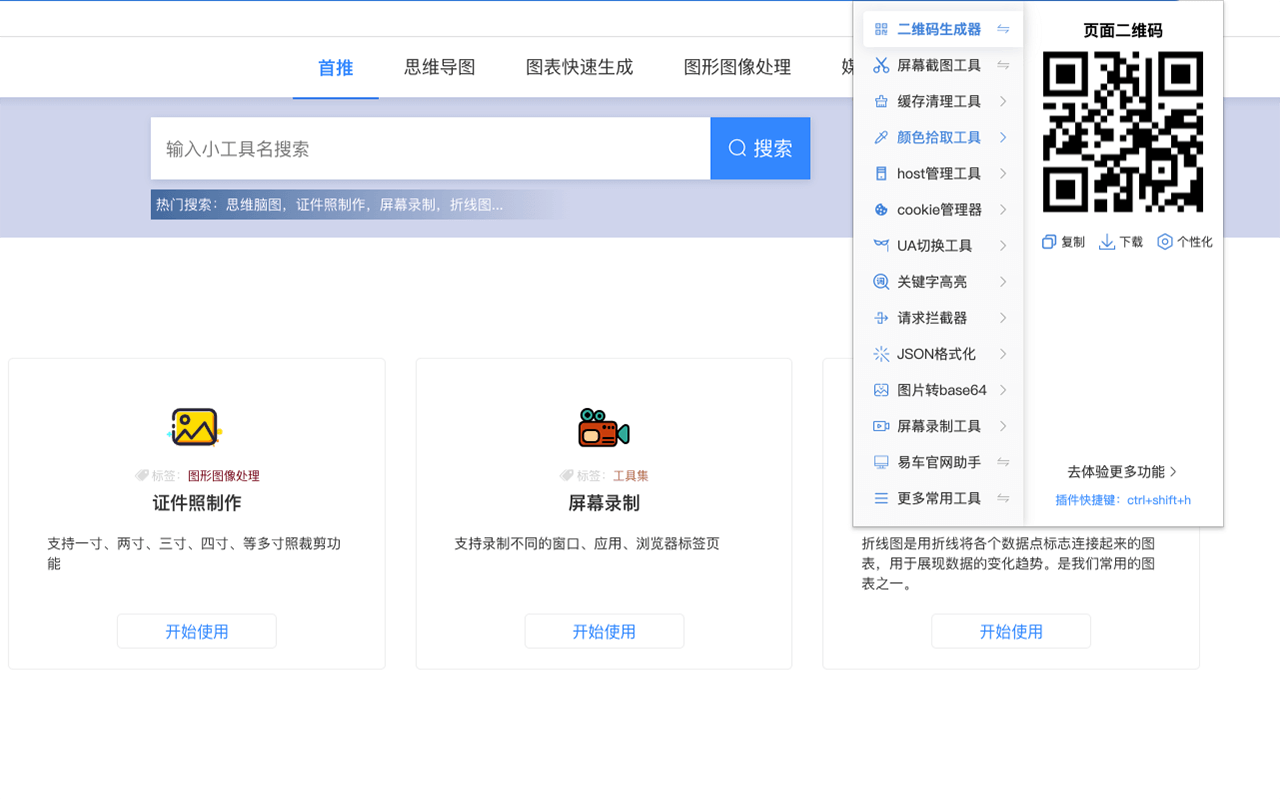Click 开始使用 under 屏幕录制
This screenshot has height=800, width=1280.
(x=604, y=631)
